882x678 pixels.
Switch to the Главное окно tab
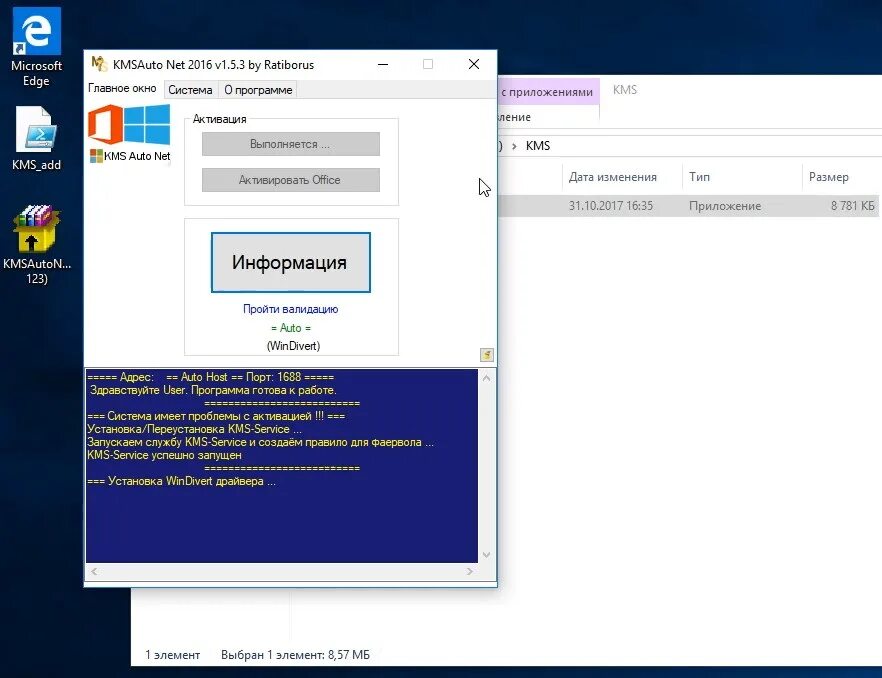(122, 88)
